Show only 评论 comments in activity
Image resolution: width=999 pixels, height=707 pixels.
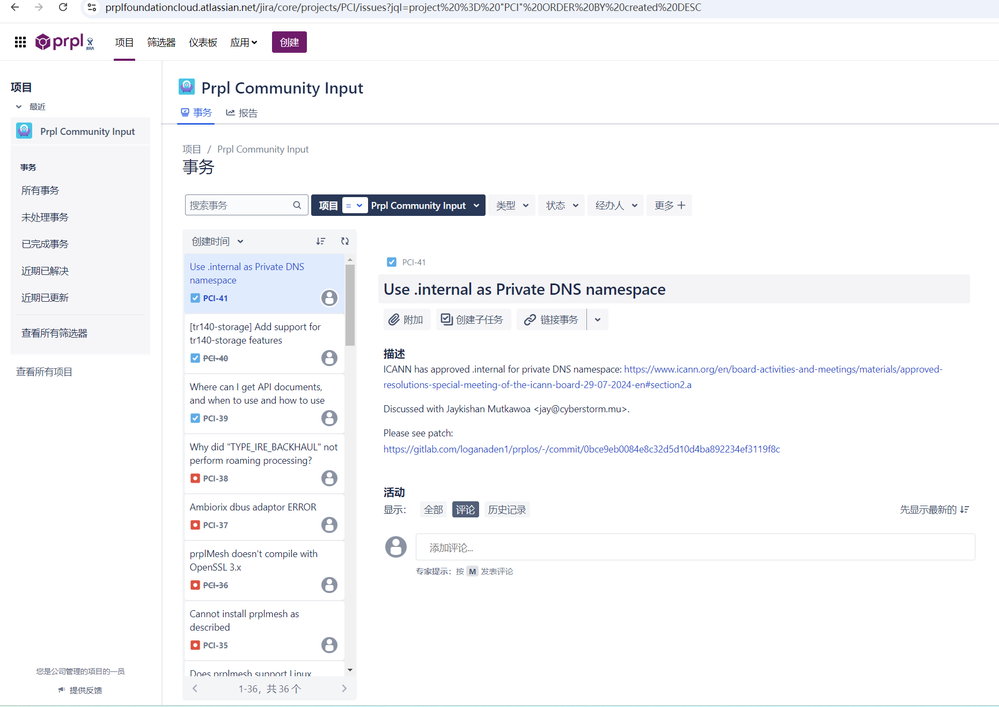(x=465, y=510)
